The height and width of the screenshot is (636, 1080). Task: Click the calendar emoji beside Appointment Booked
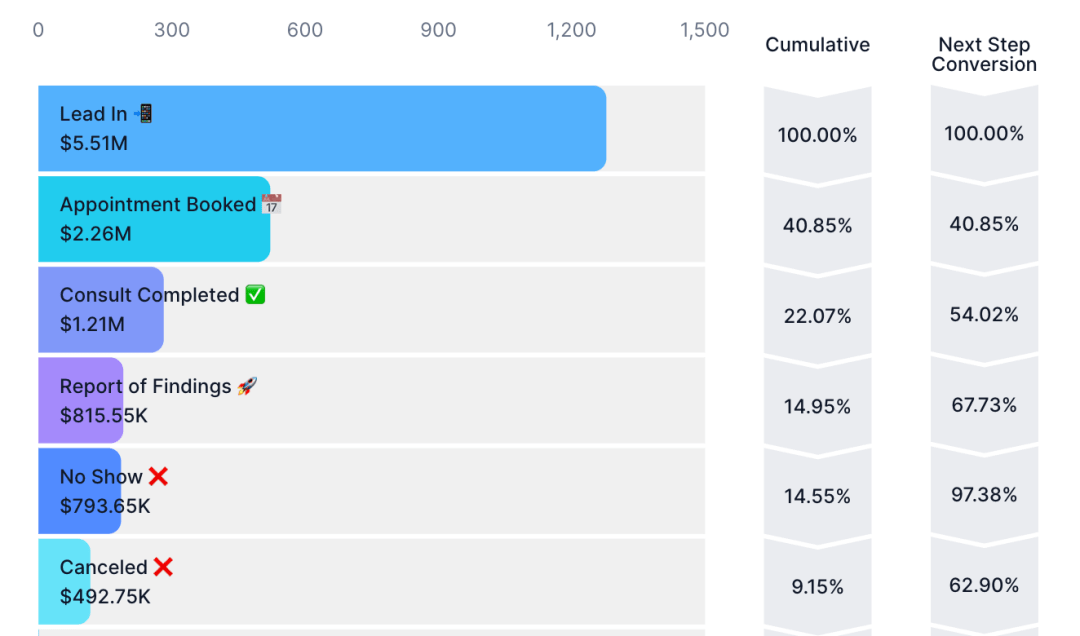point(271,204)
